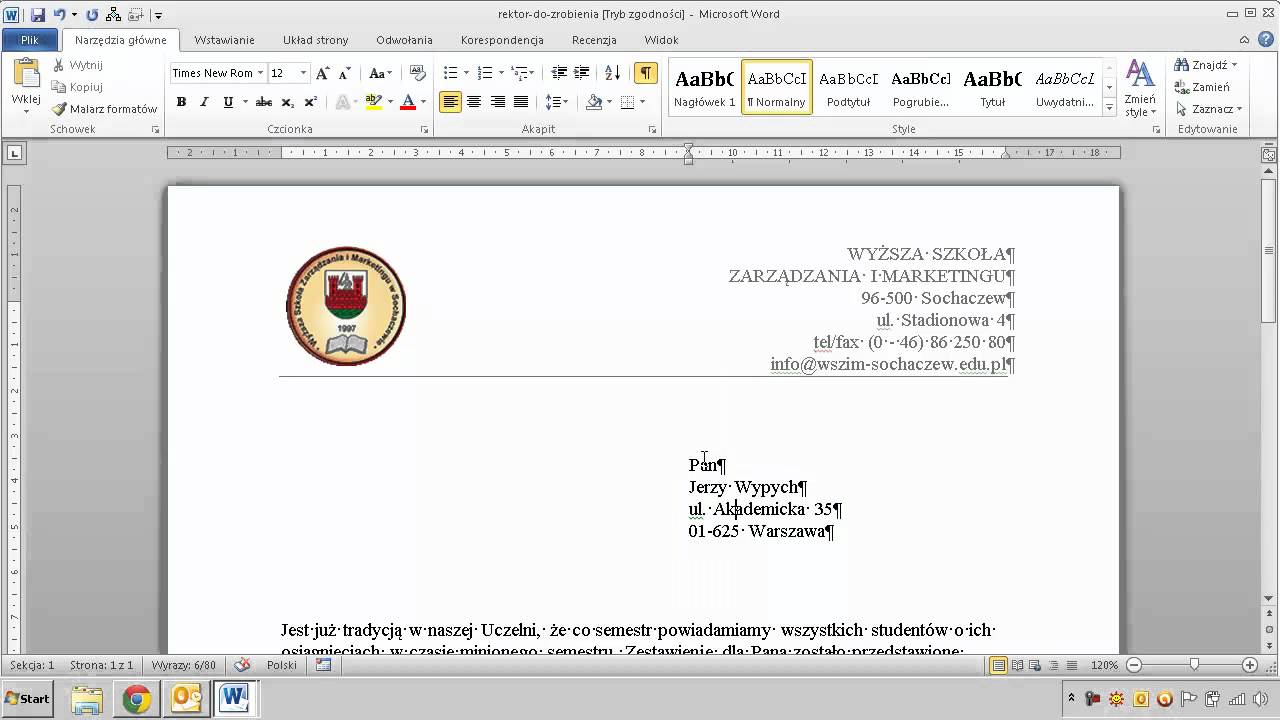Click Zmień style button
The height and width of the screenshot is (720, 1280).
(x=1140, y=88)
